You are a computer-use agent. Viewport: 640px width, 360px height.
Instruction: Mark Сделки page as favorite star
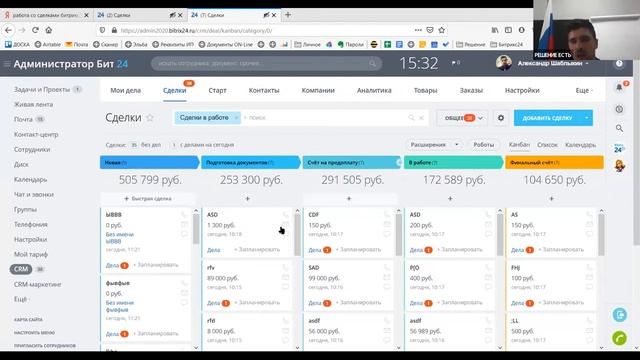pyautogui.click(x=150, y=118)
